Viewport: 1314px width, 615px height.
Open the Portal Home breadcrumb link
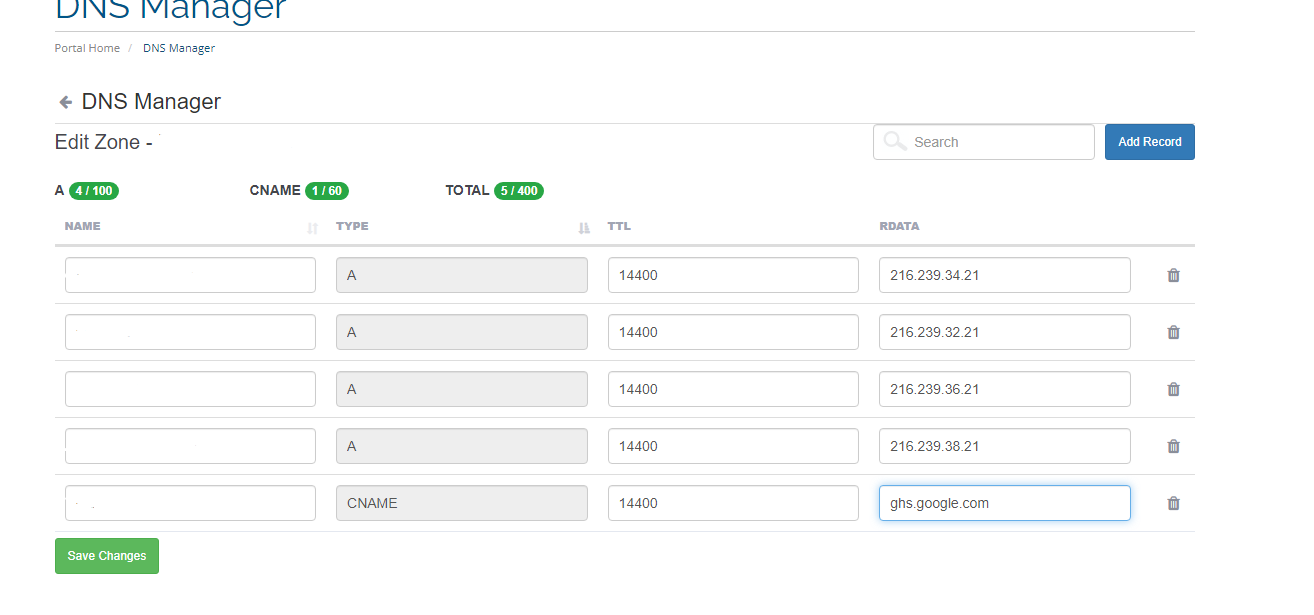[87, 48]
